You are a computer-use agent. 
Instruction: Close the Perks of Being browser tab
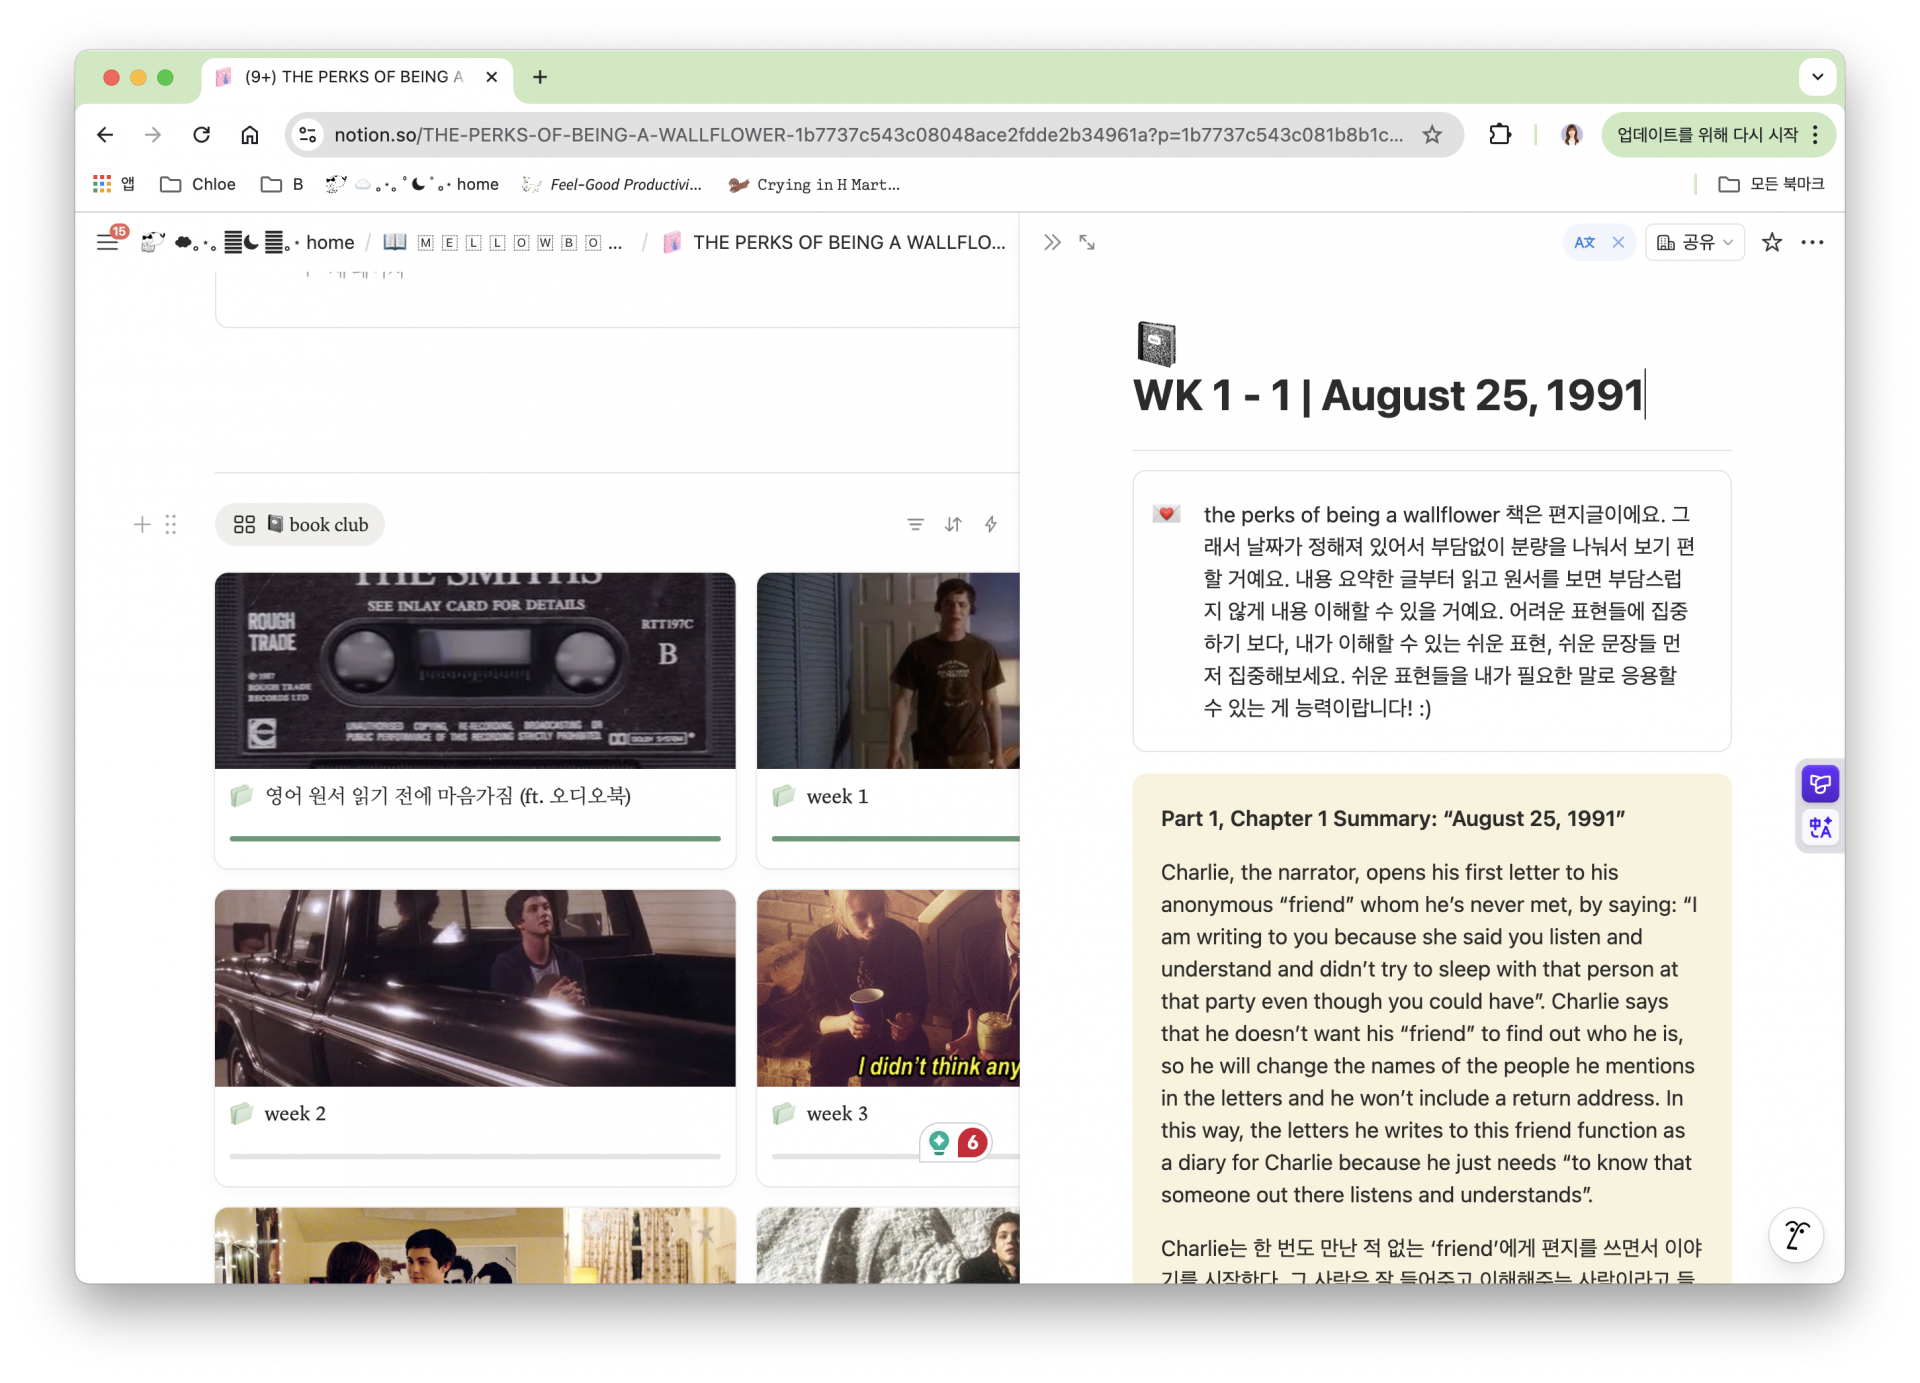click(492, 77)
